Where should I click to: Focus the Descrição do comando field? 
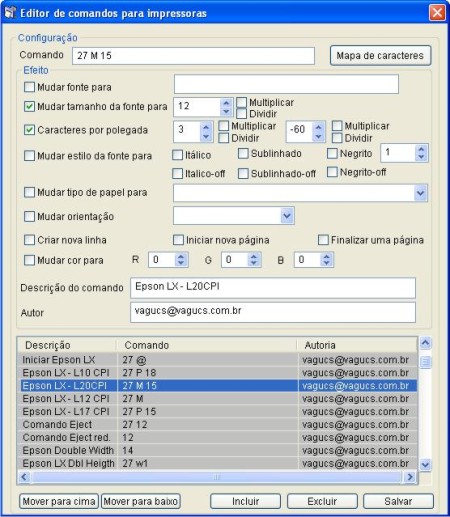click(273, 288)
